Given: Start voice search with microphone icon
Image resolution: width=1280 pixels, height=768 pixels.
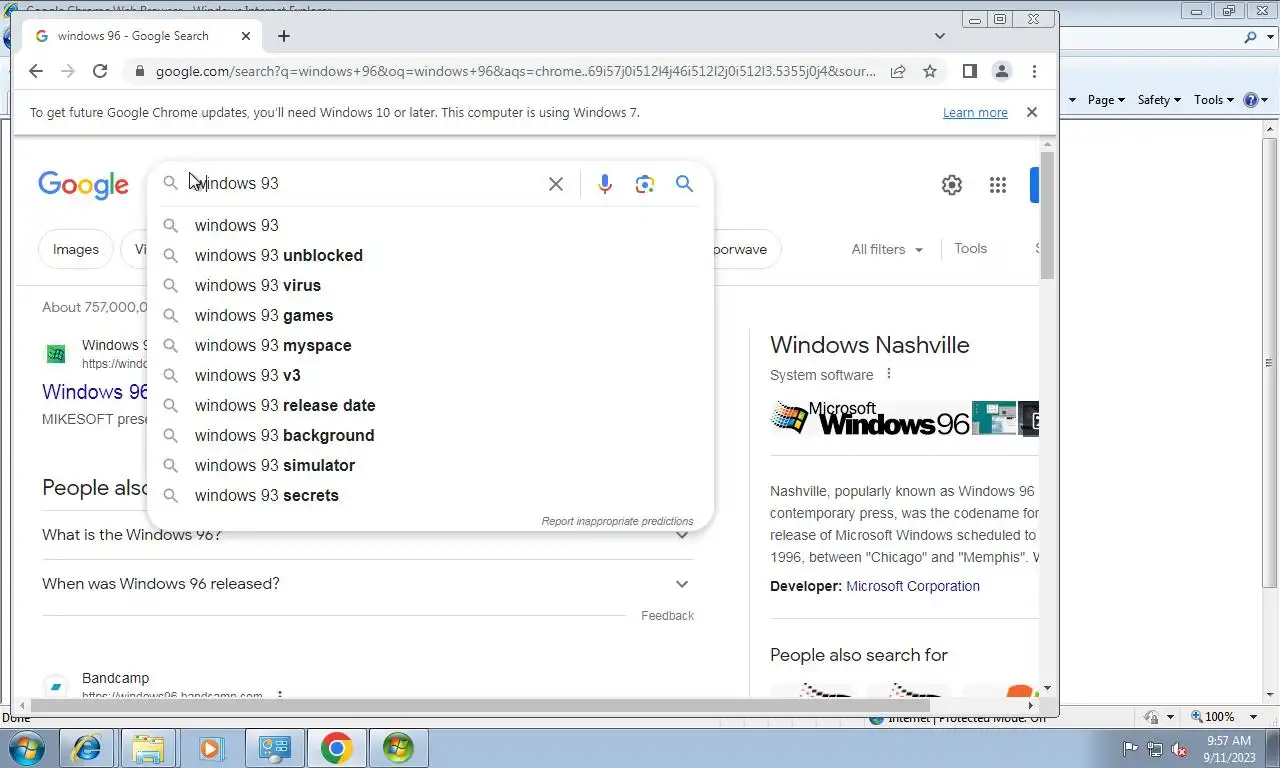Looking at the screenshot, I should click(x=604, y=184).
